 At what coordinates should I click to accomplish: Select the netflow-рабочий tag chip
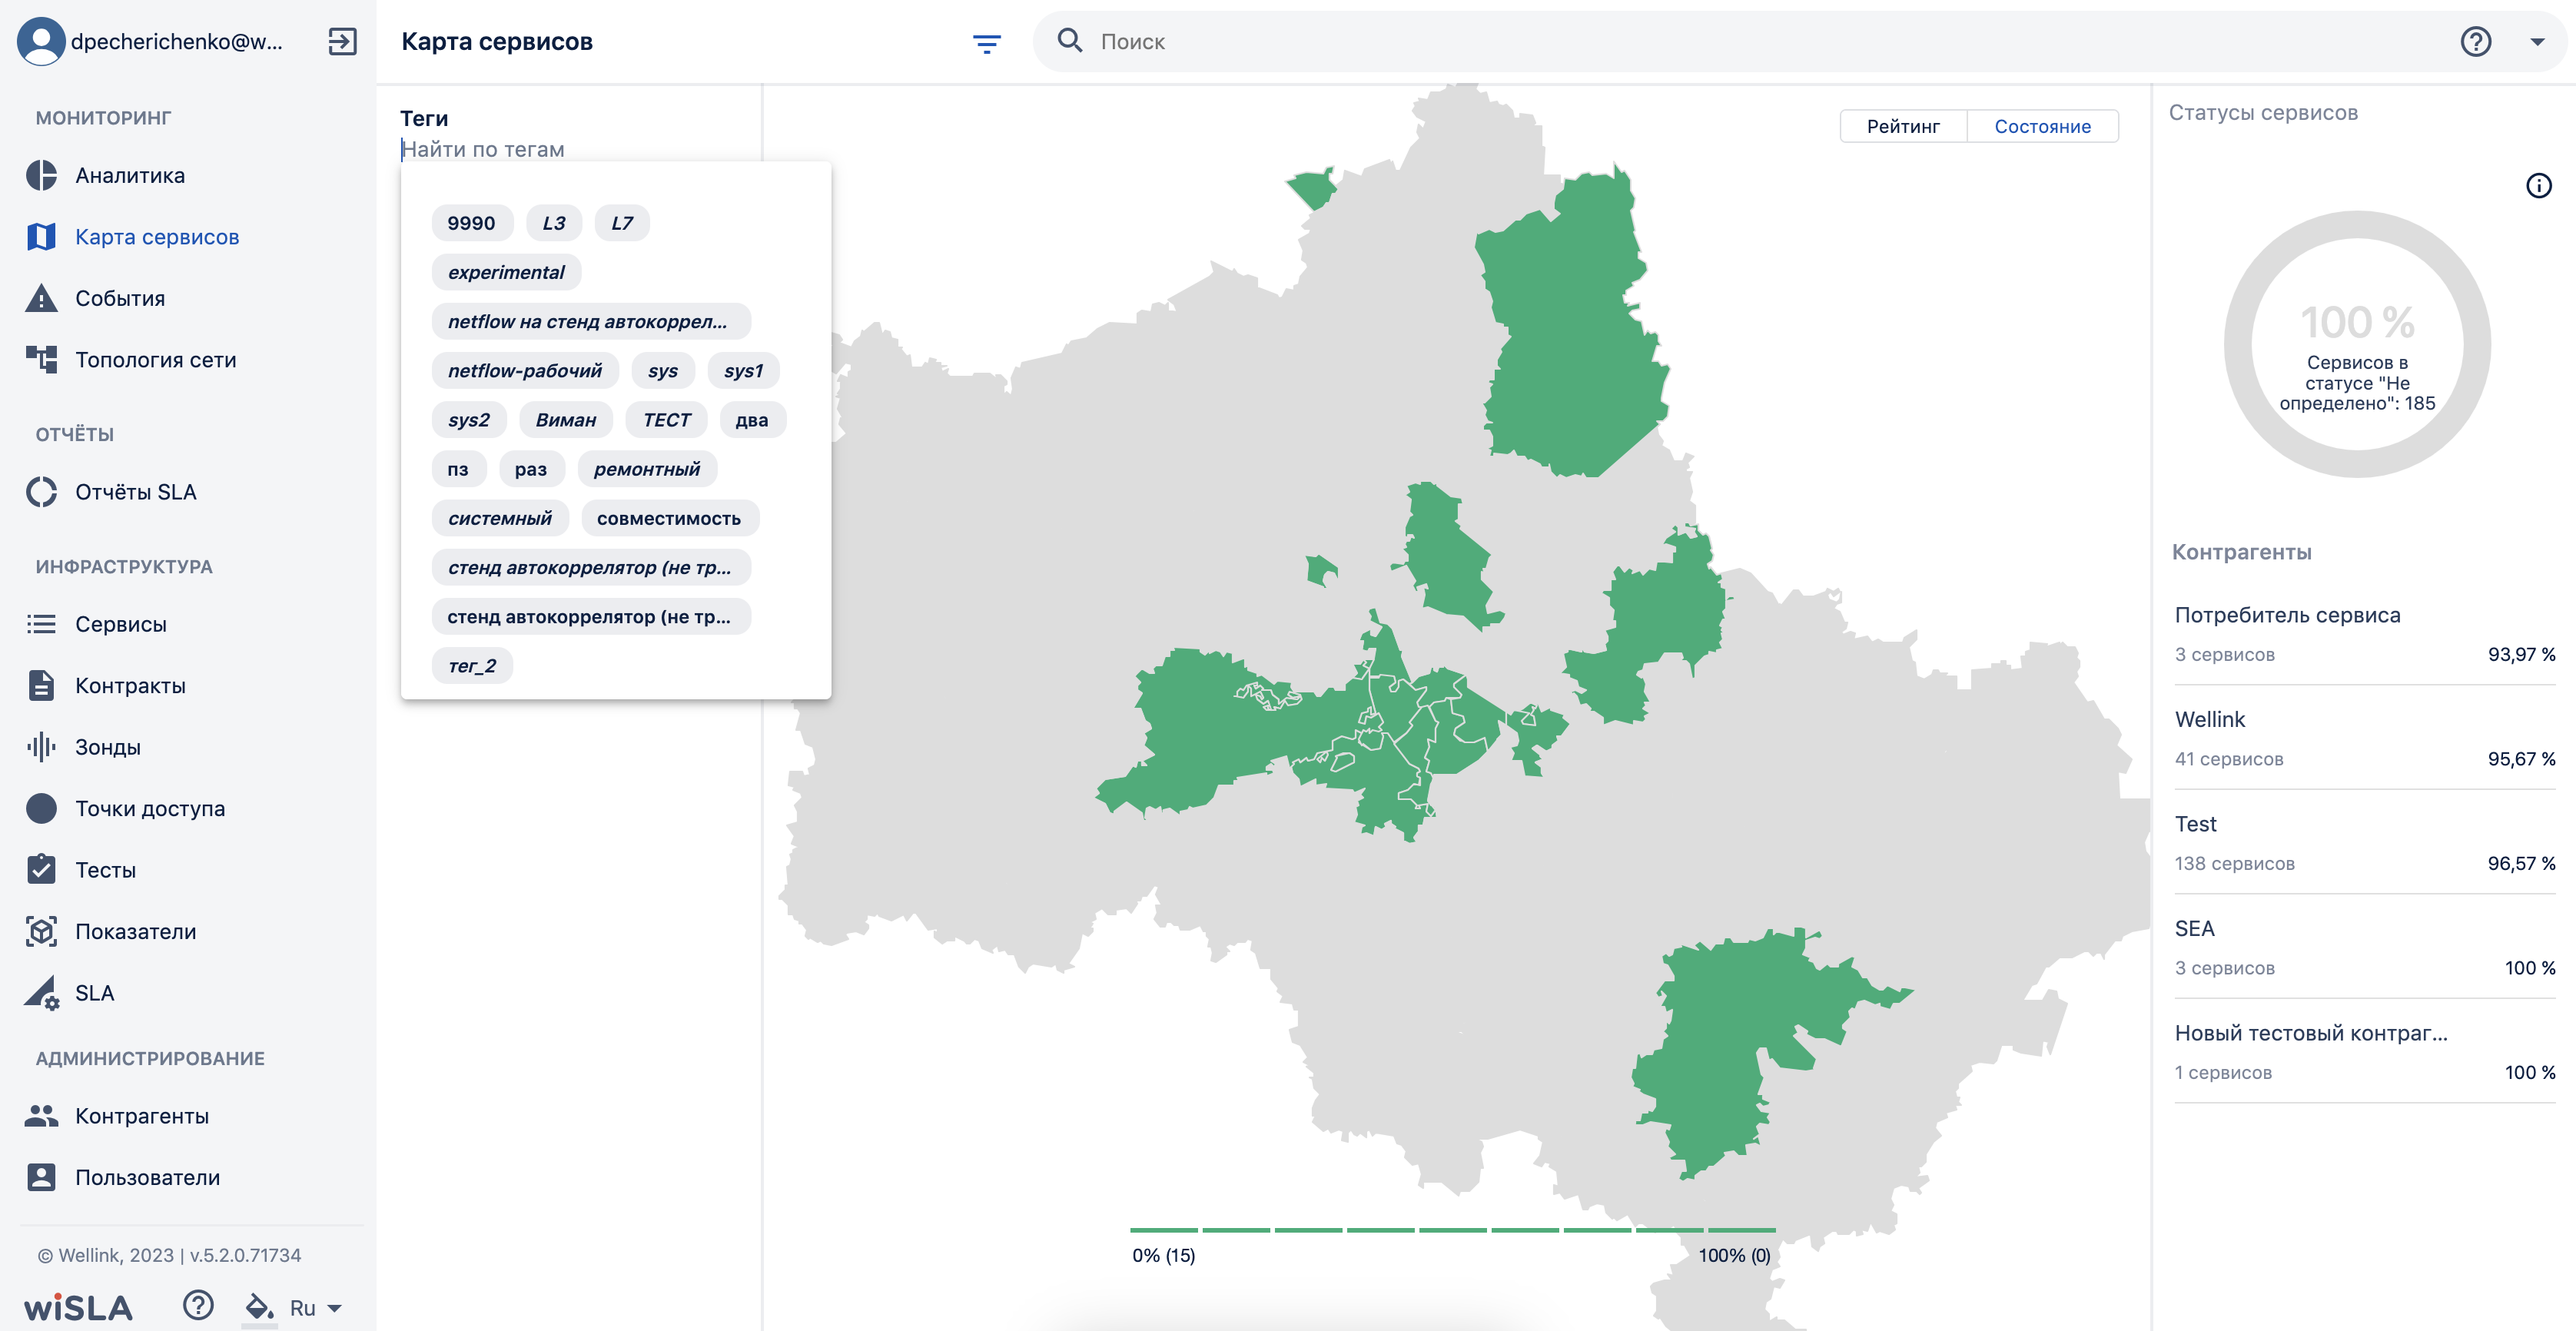tap(525, 371)
